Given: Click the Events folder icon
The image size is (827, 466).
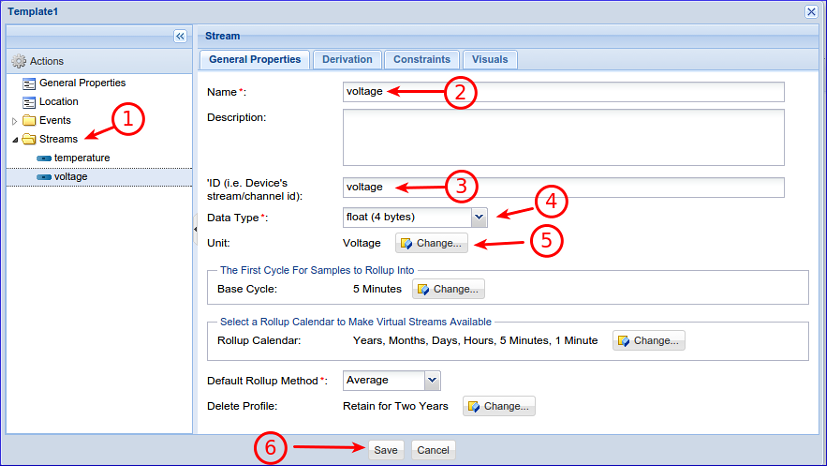Looking at the screenshot, I should click(29, 121).
